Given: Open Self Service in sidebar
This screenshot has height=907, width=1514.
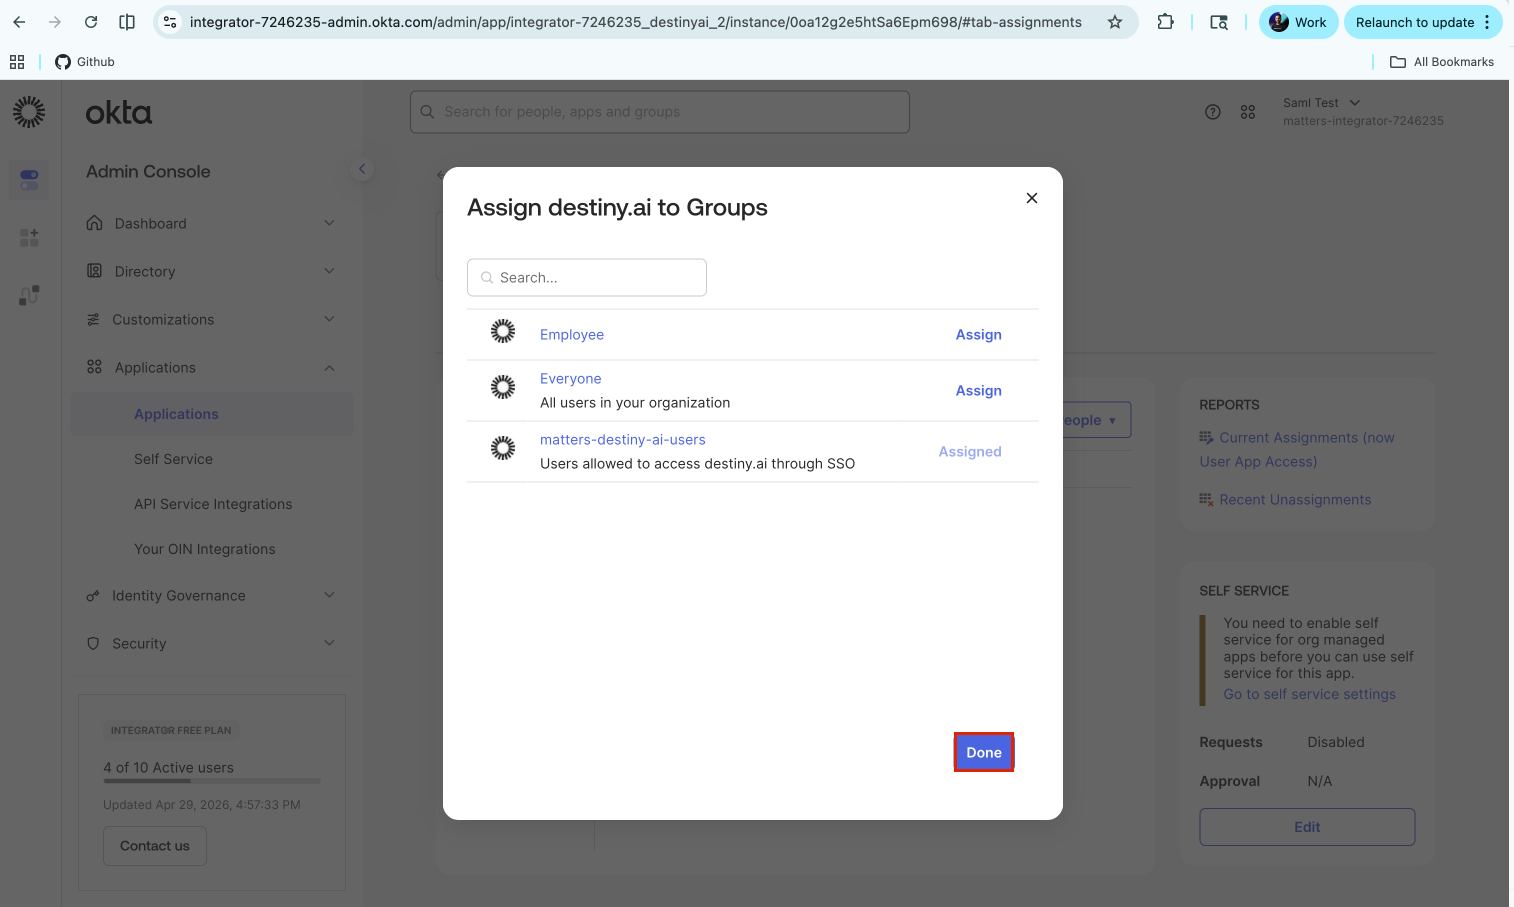Looking at the screenshot, I should (173, 459).
